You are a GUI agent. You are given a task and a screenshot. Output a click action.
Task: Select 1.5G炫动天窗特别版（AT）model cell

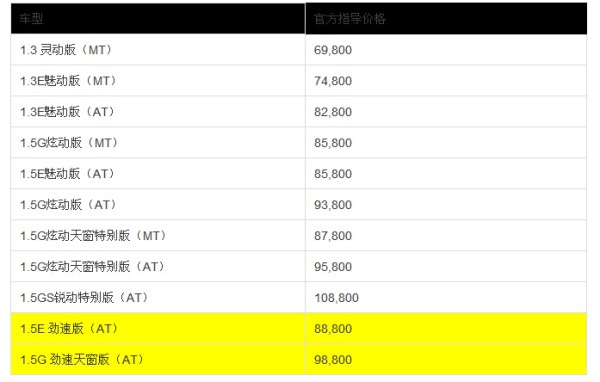click(158, 267)
